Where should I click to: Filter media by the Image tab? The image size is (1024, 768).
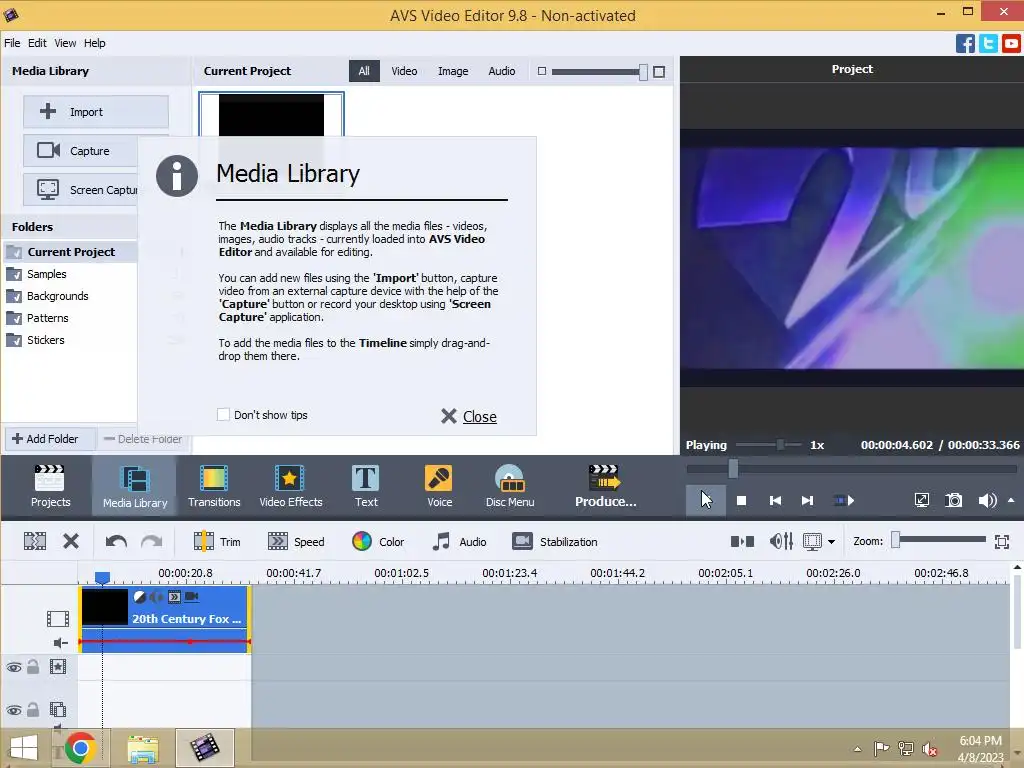453,71
